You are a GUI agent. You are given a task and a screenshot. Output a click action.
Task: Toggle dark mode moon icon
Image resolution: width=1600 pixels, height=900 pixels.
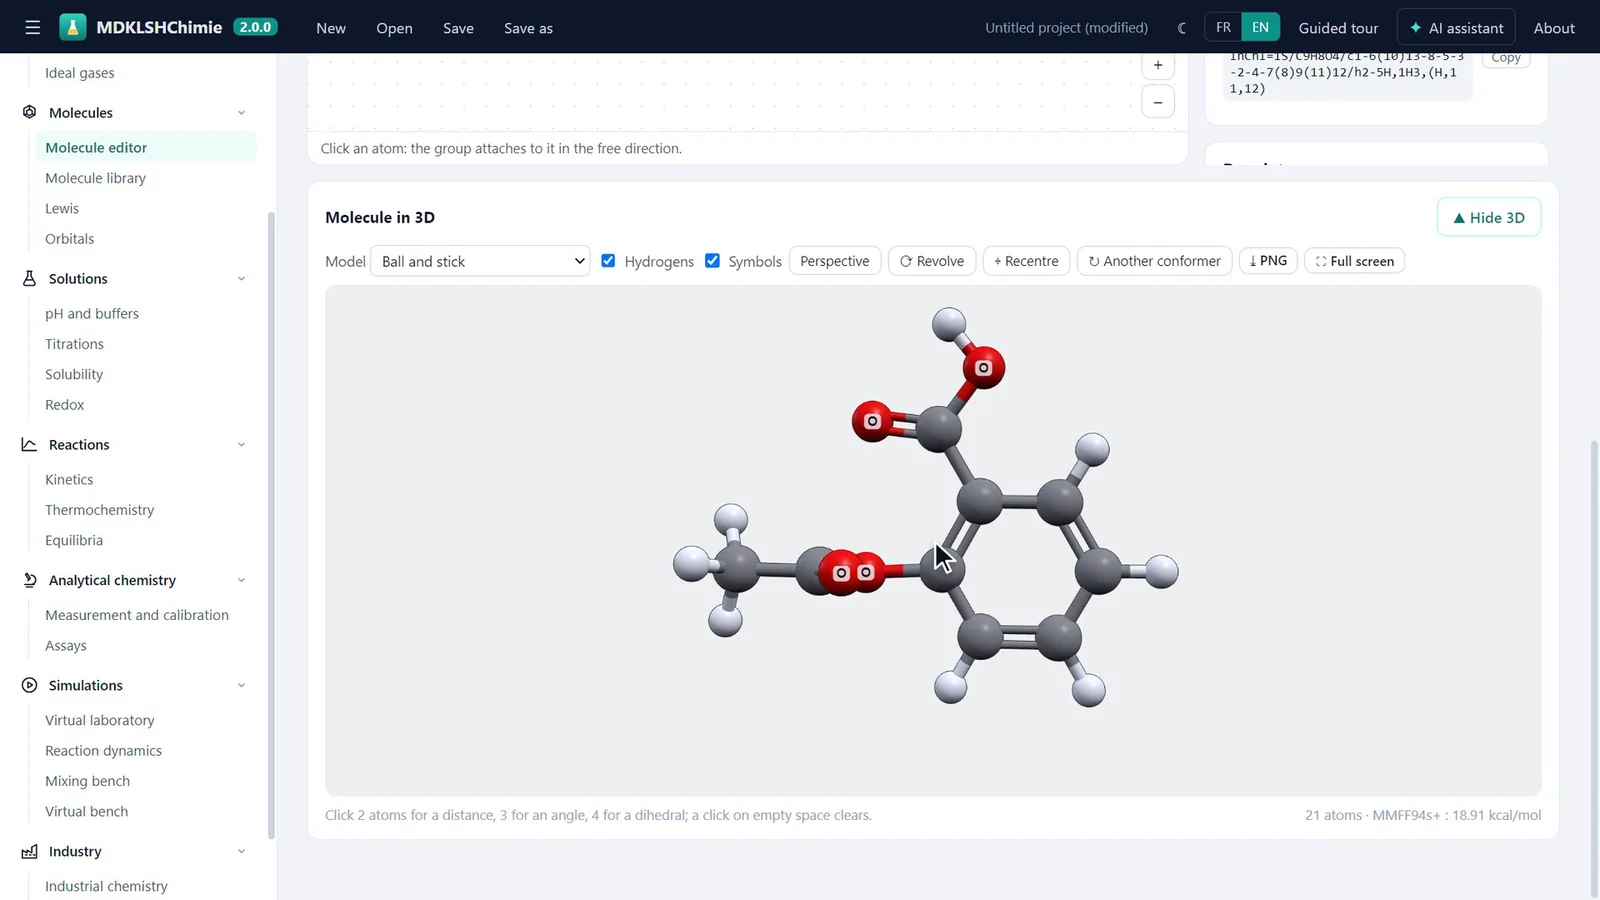point(1183,28)
